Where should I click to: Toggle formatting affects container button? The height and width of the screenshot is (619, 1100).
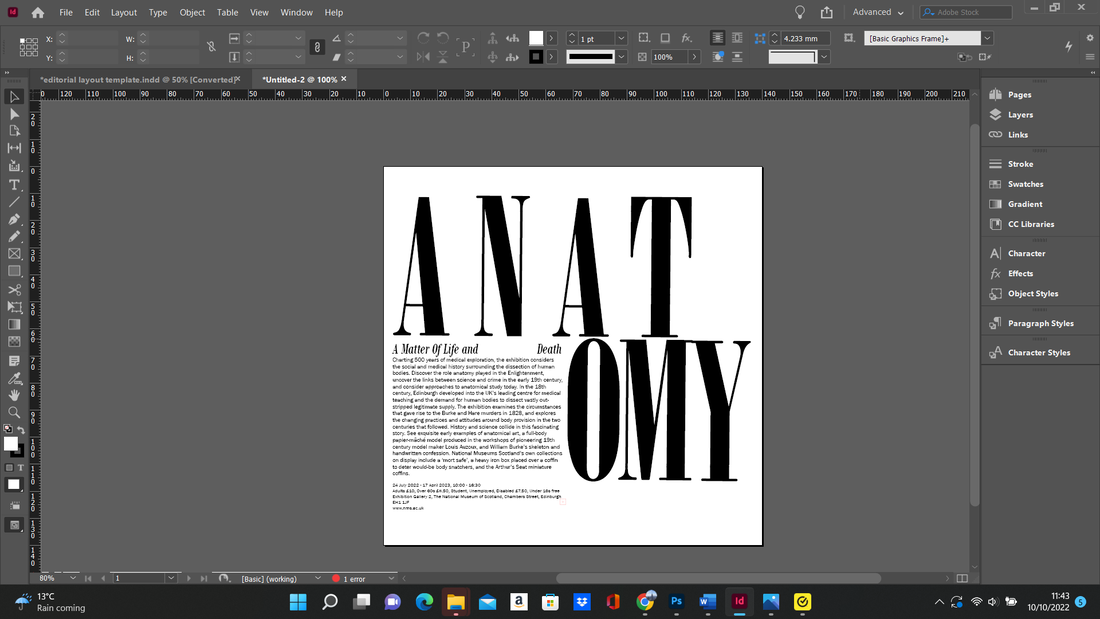tap(10, 467)
